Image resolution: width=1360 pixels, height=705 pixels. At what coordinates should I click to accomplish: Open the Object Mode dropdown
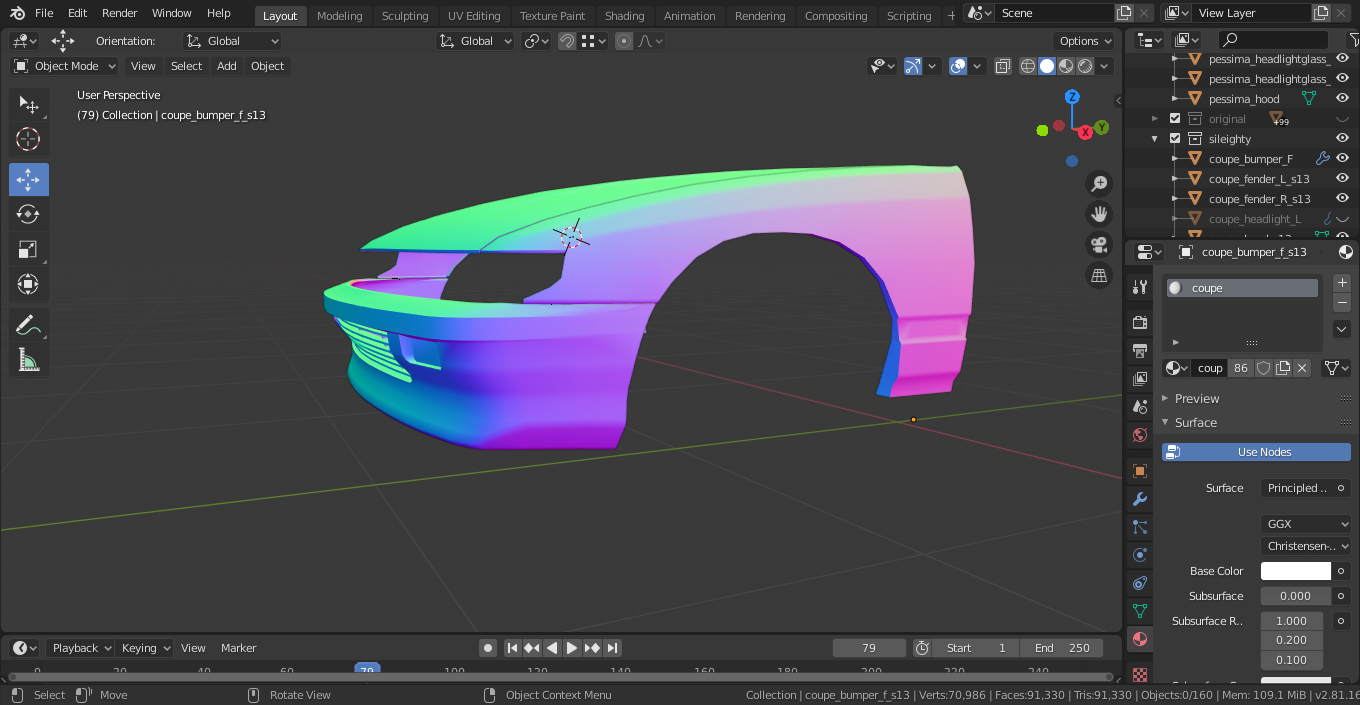click(x=65, y=66)
